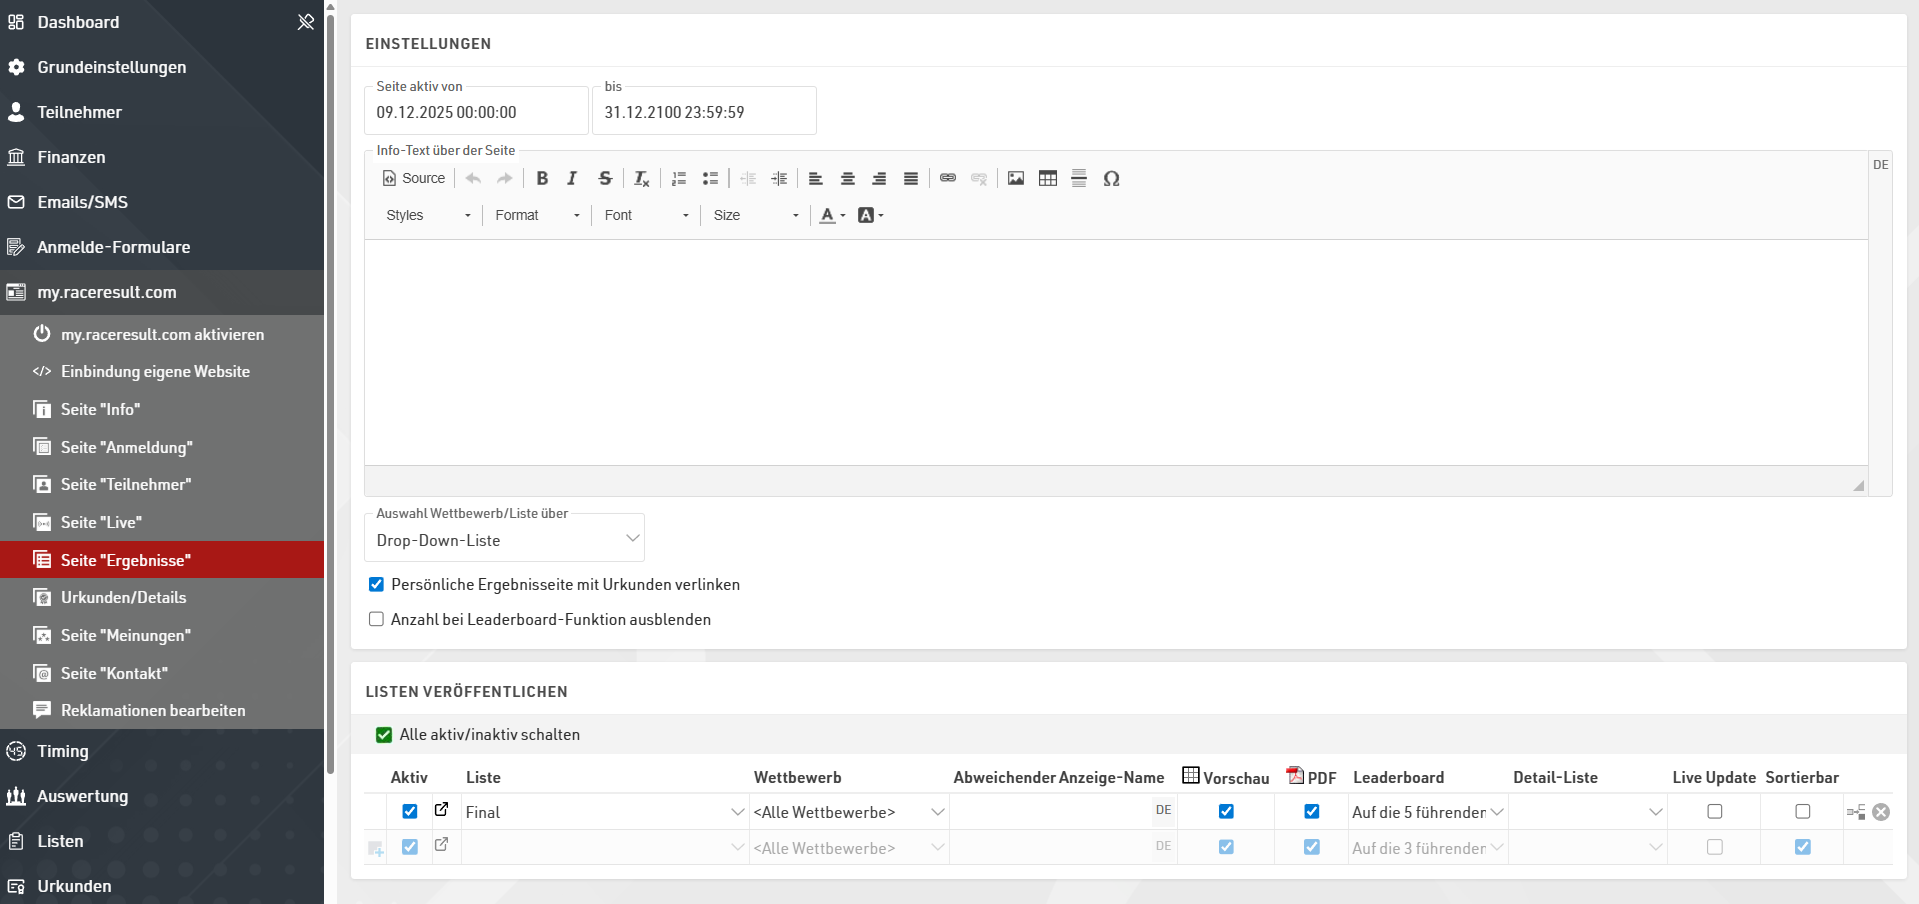1919x904 pixels.
Task: Insert a link using the link icon
Action: [947, 178]
